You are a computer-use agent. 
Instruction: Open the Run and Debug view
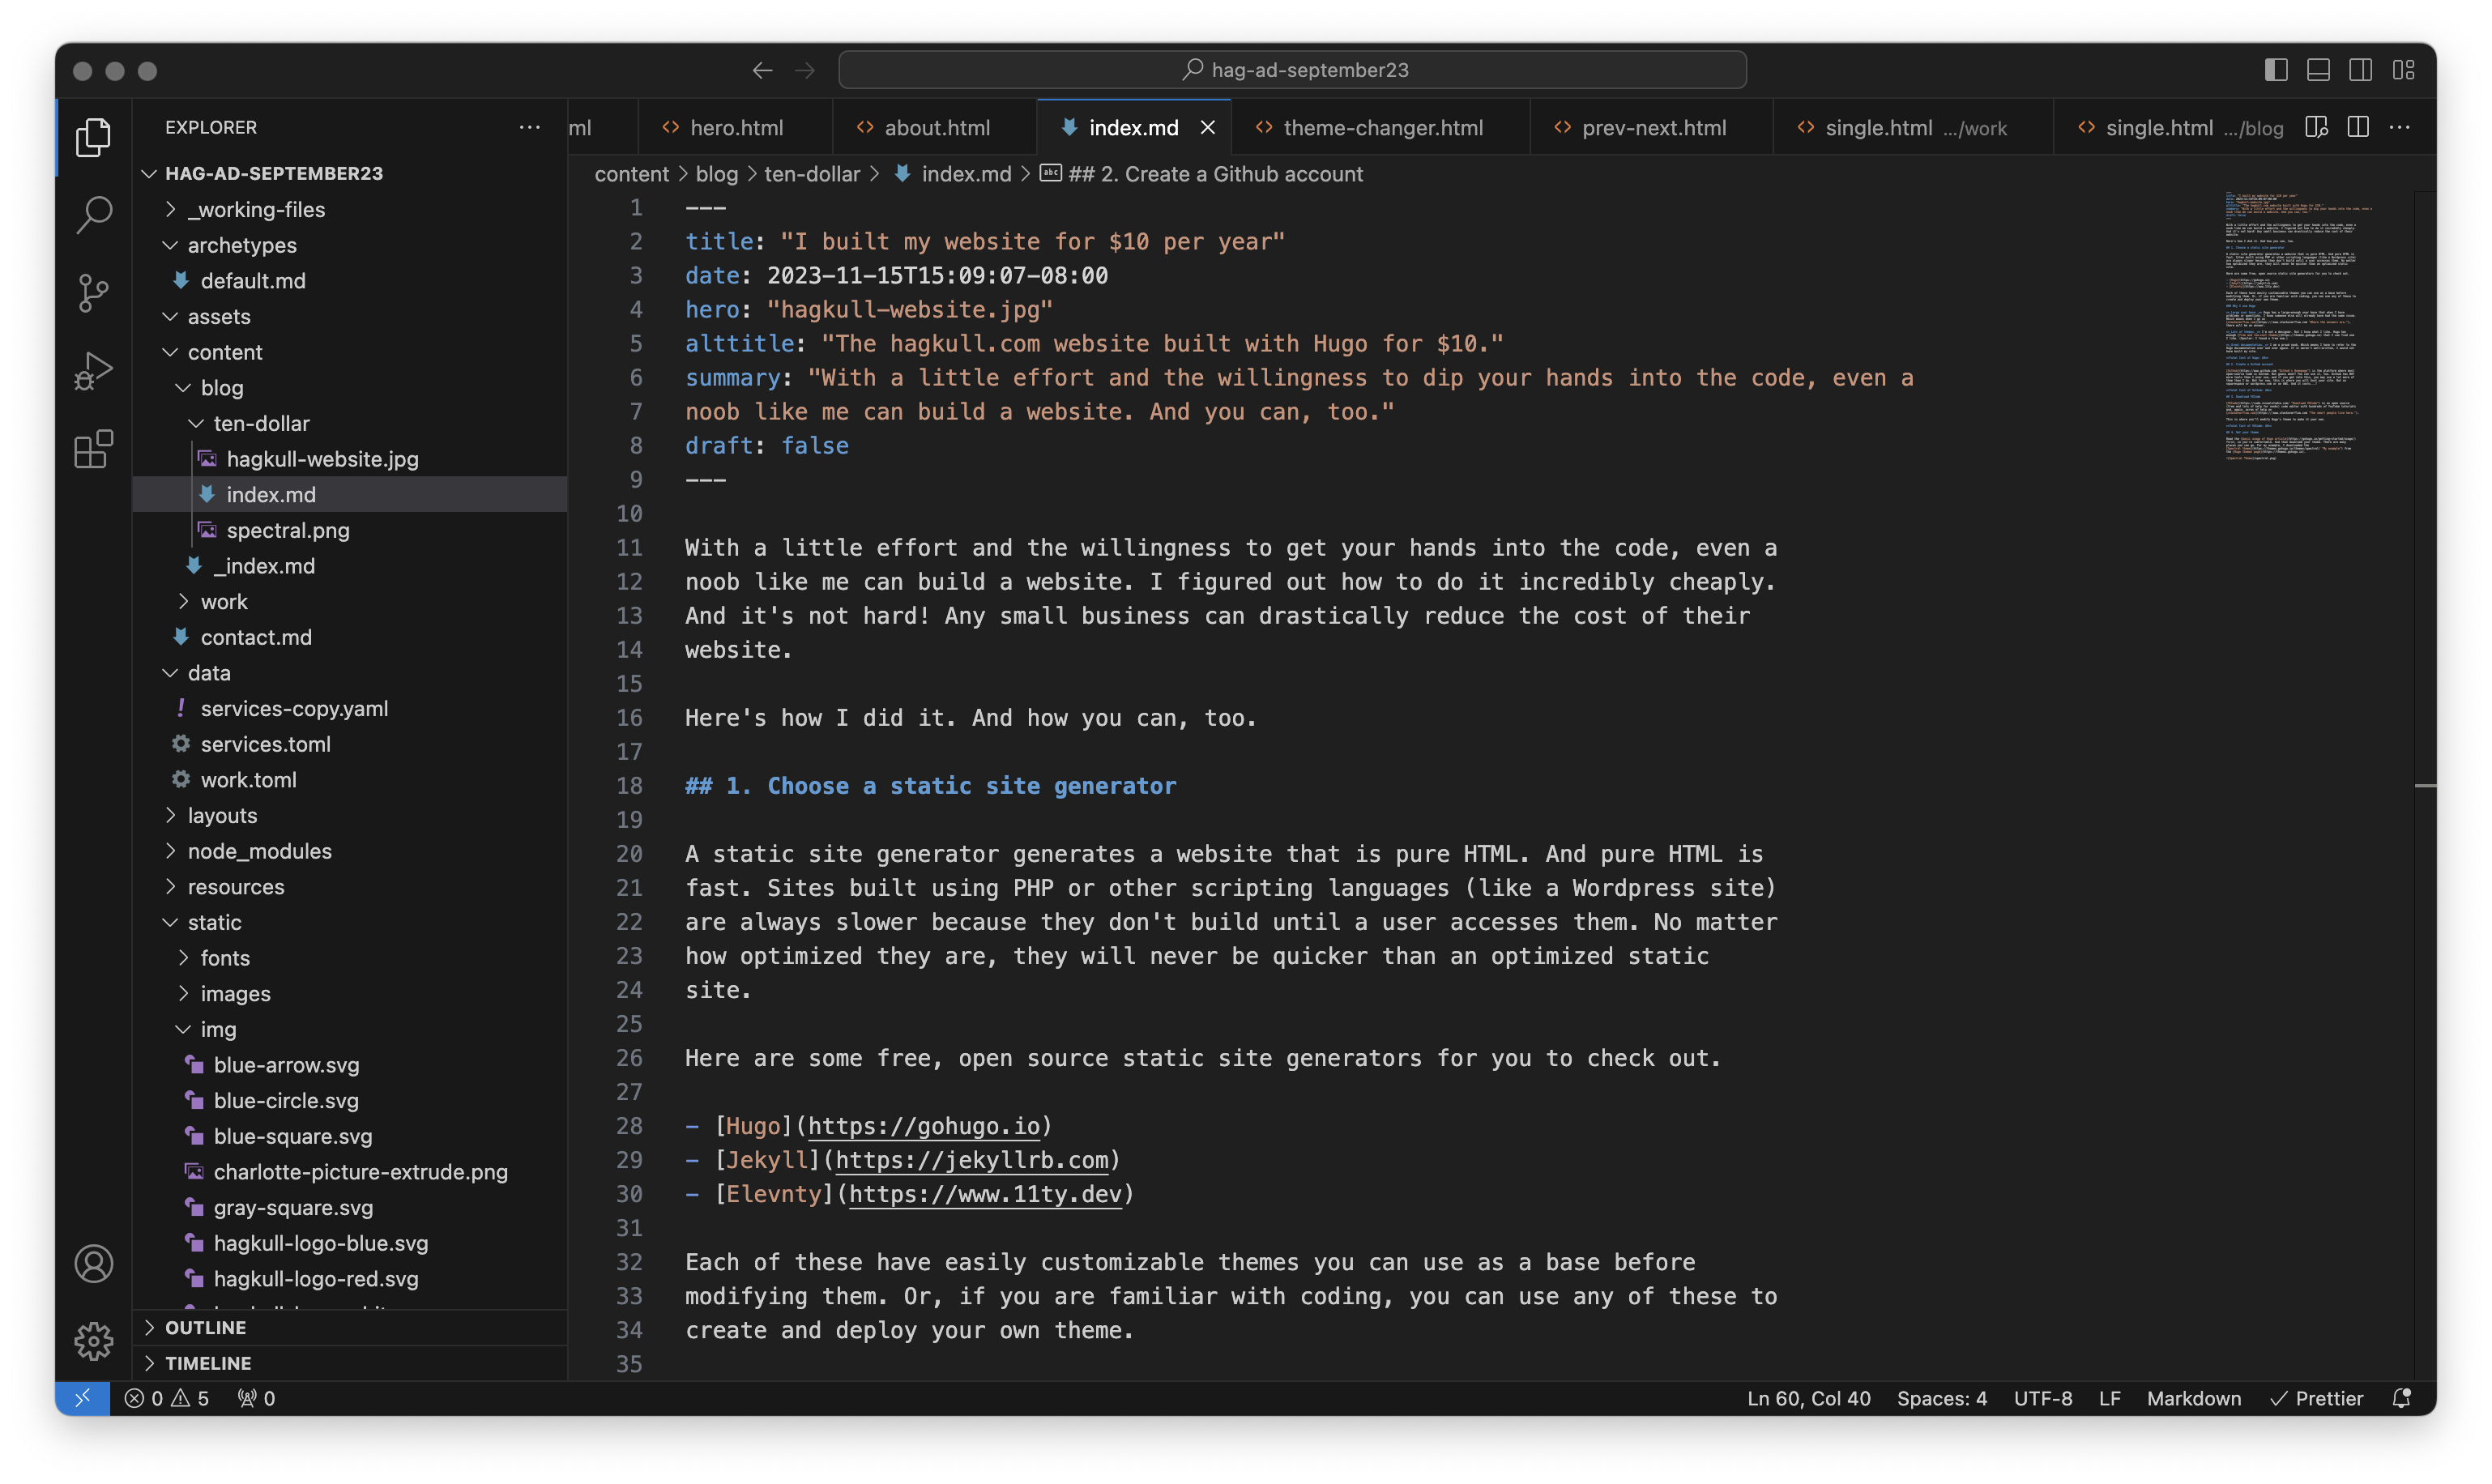tap(93, 371)
